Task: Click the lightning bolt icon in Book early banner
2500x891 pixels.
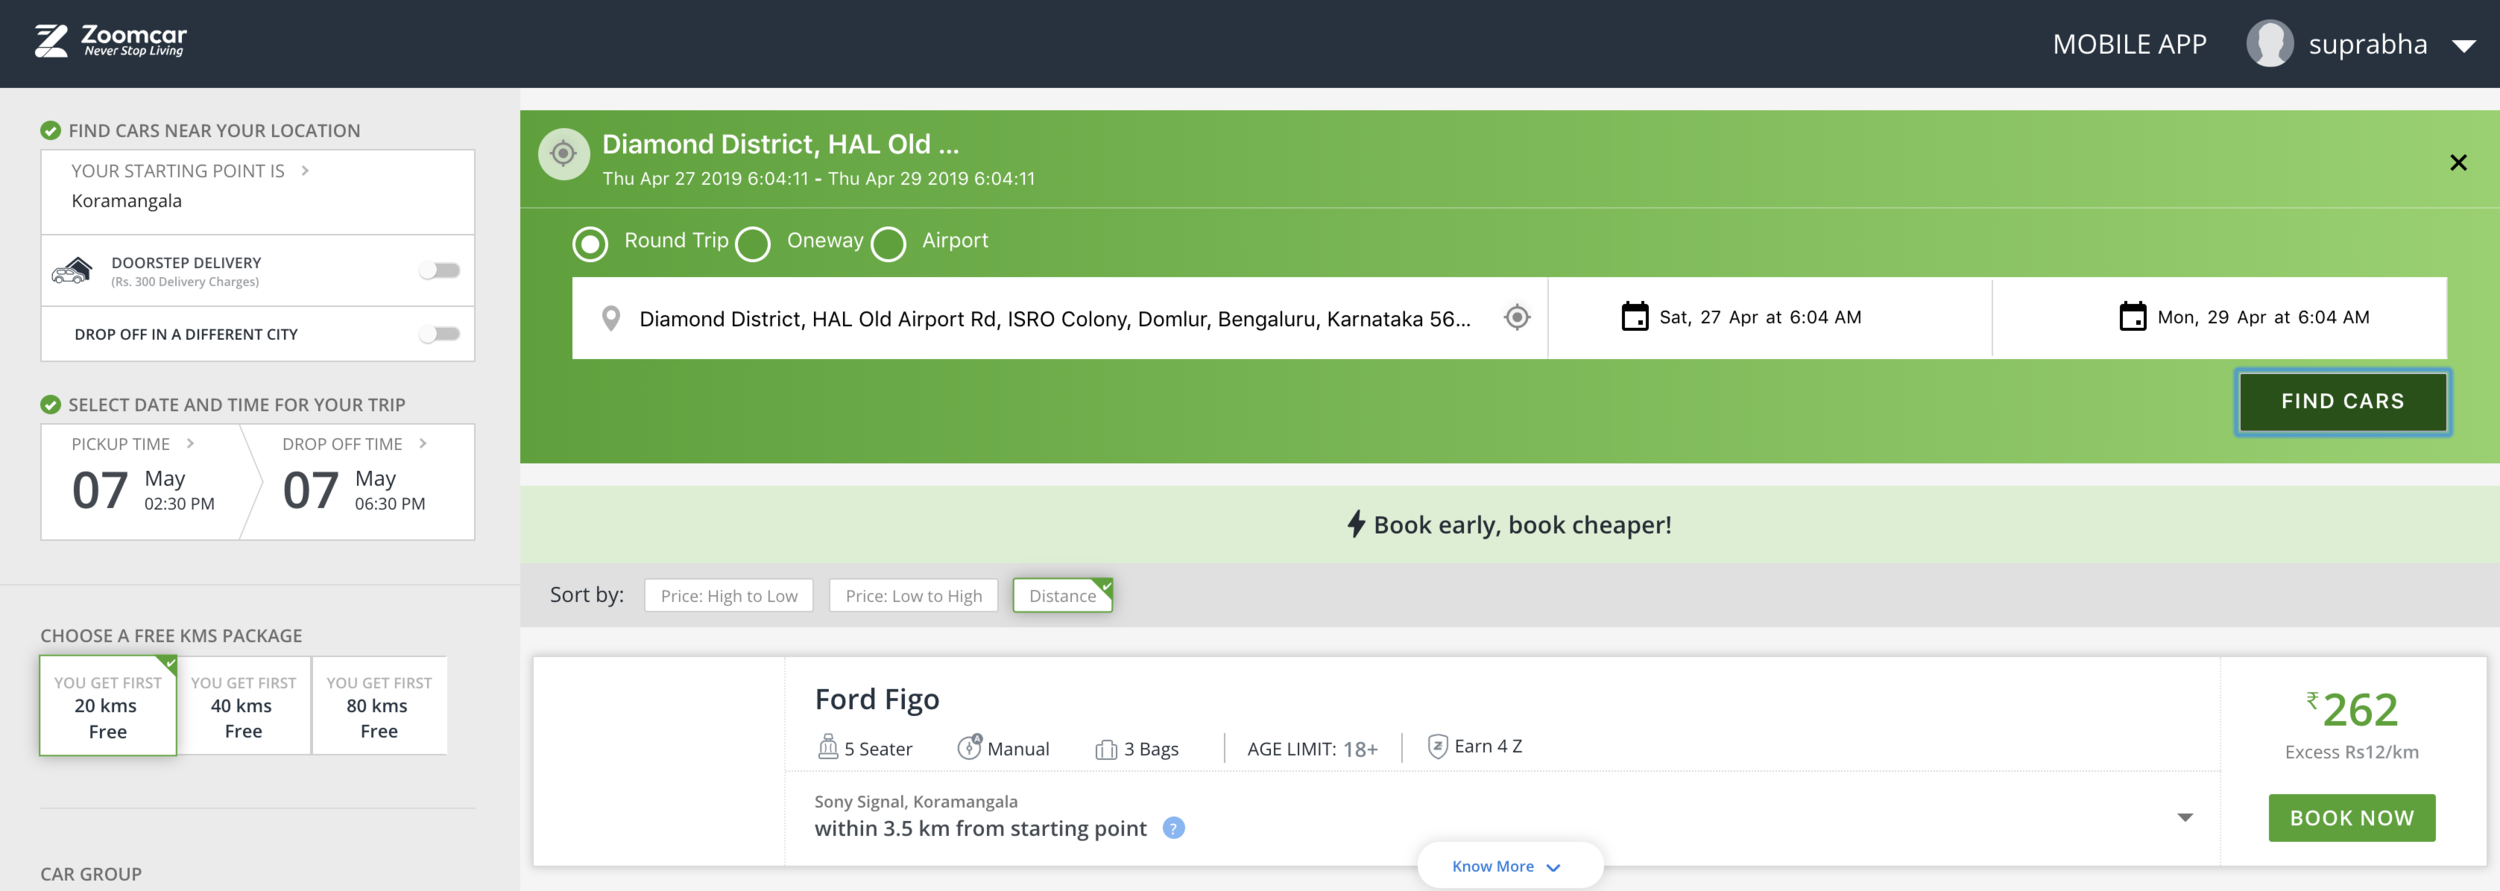Action: pyautogui.click(x=1356, y=524)
